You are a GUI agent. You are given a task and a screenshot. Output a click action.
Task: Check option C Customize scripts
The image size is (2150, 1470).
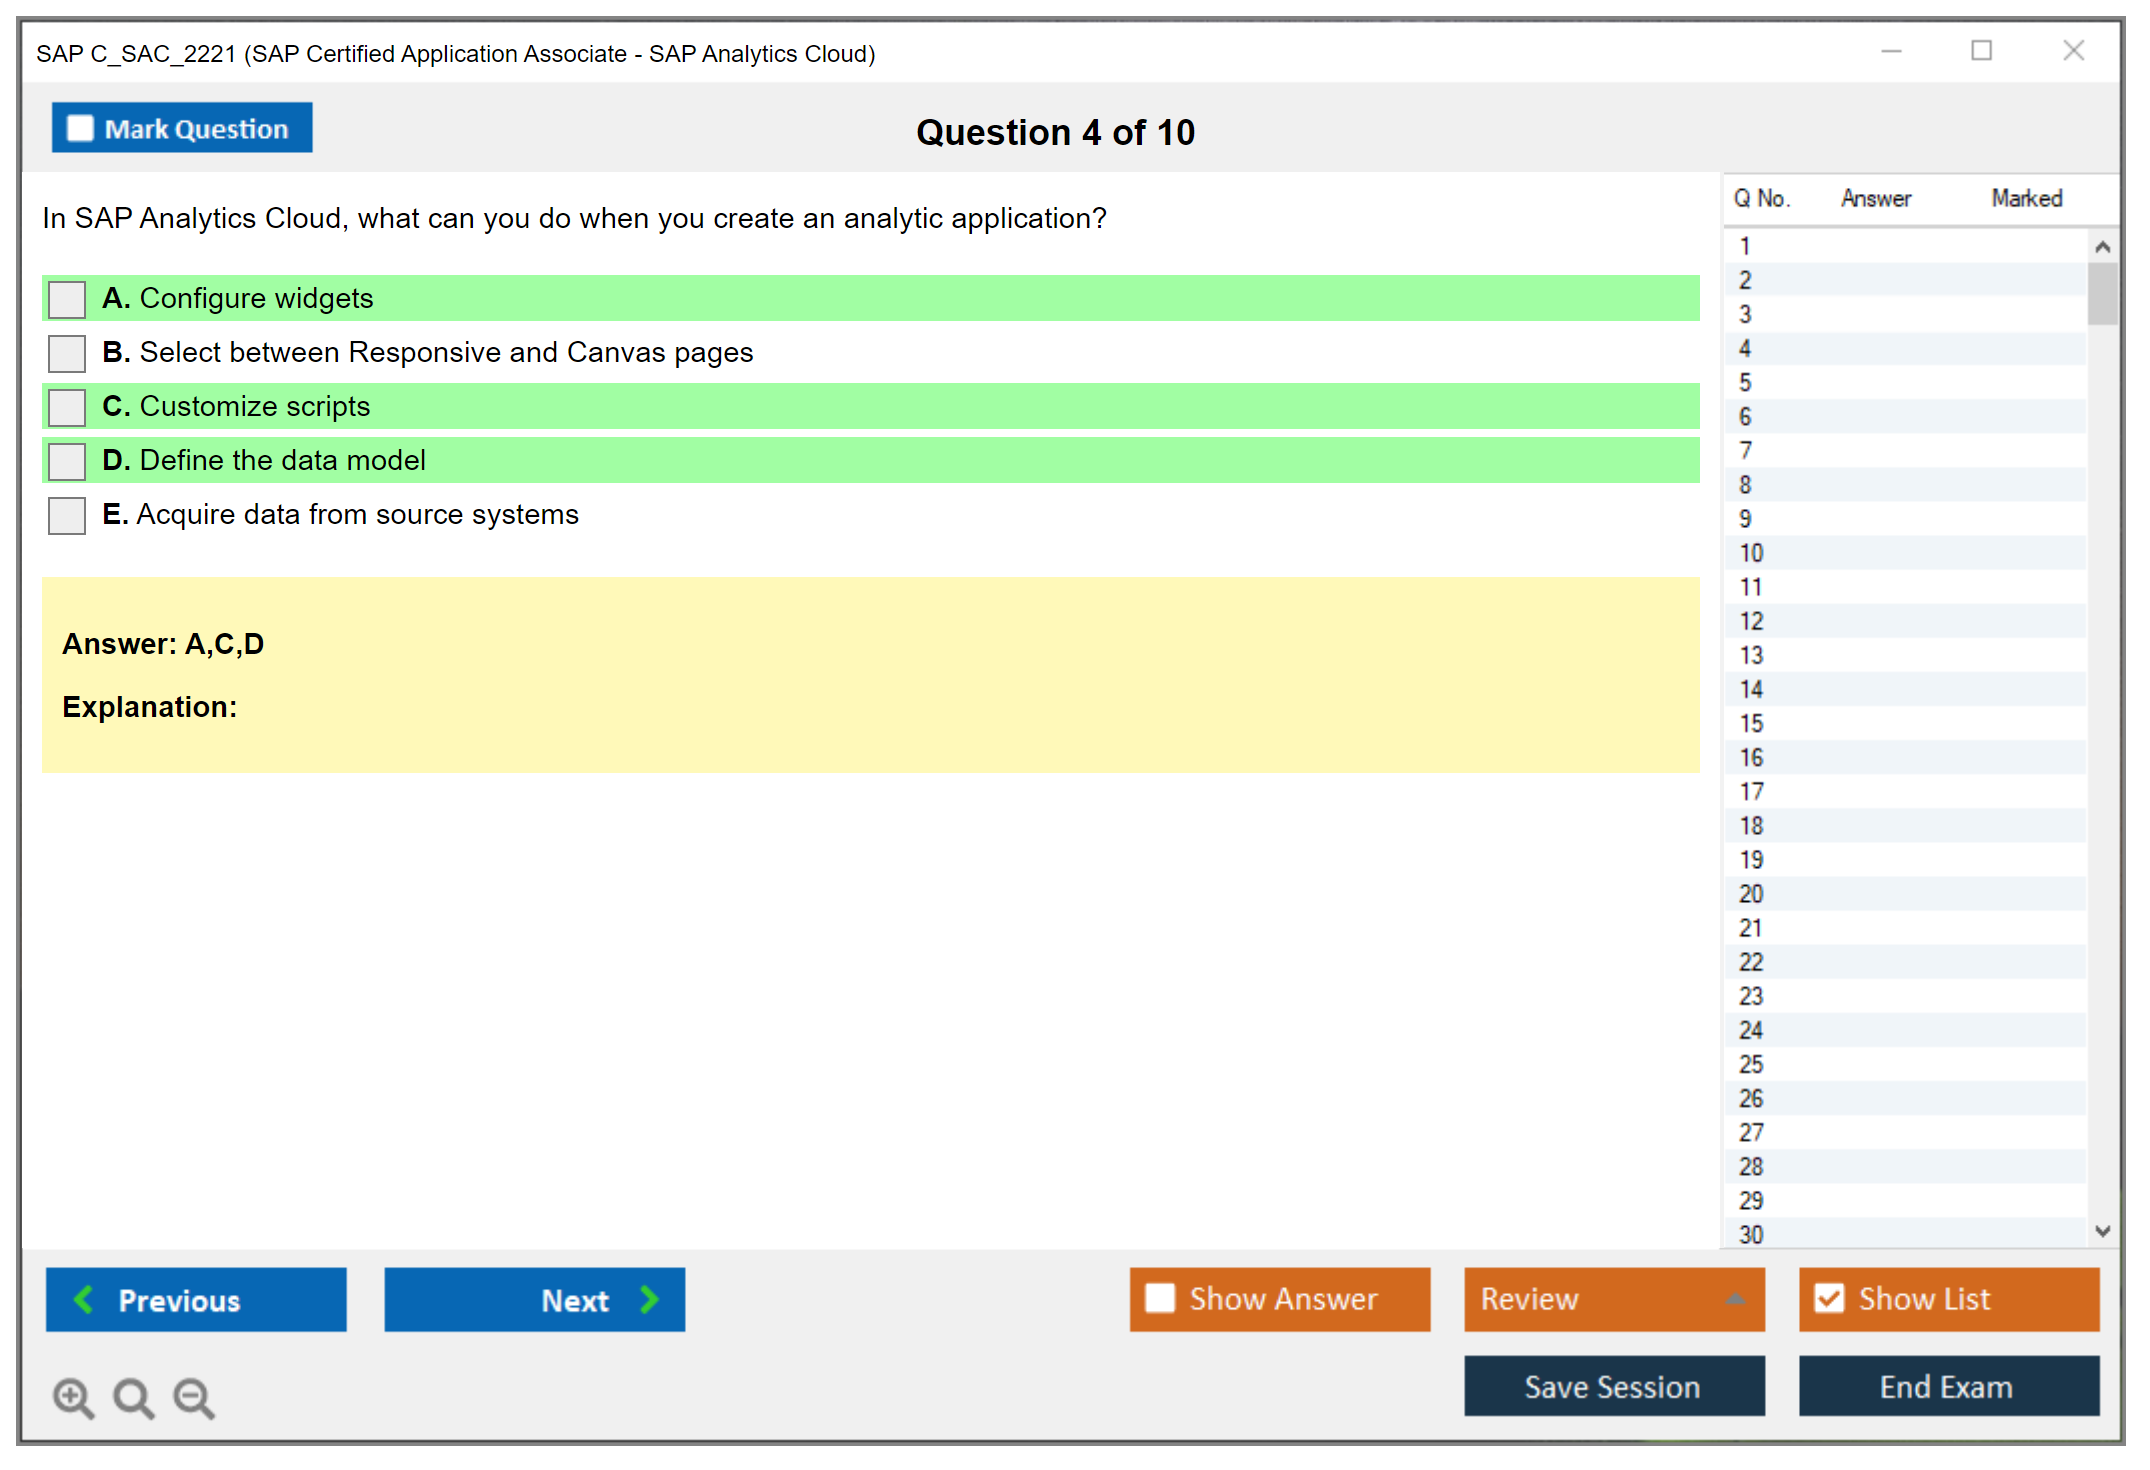pyautogui.click(x=67, y=407)
